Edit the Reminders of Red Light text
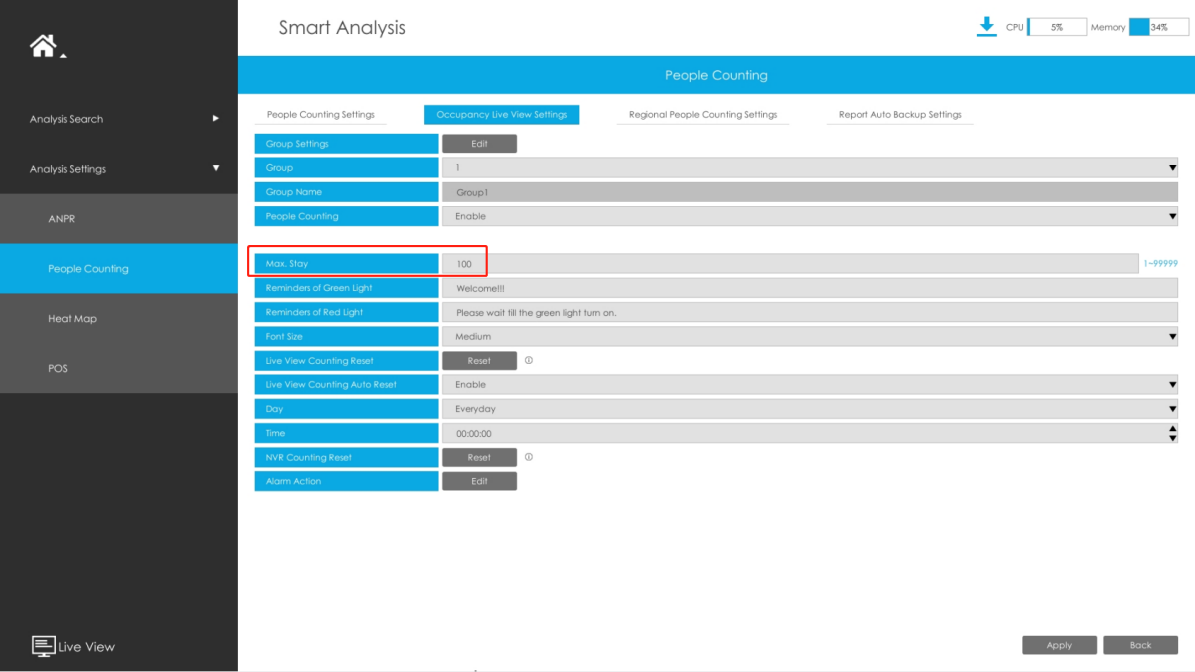The image size is (1195, 672). point(809,312)
